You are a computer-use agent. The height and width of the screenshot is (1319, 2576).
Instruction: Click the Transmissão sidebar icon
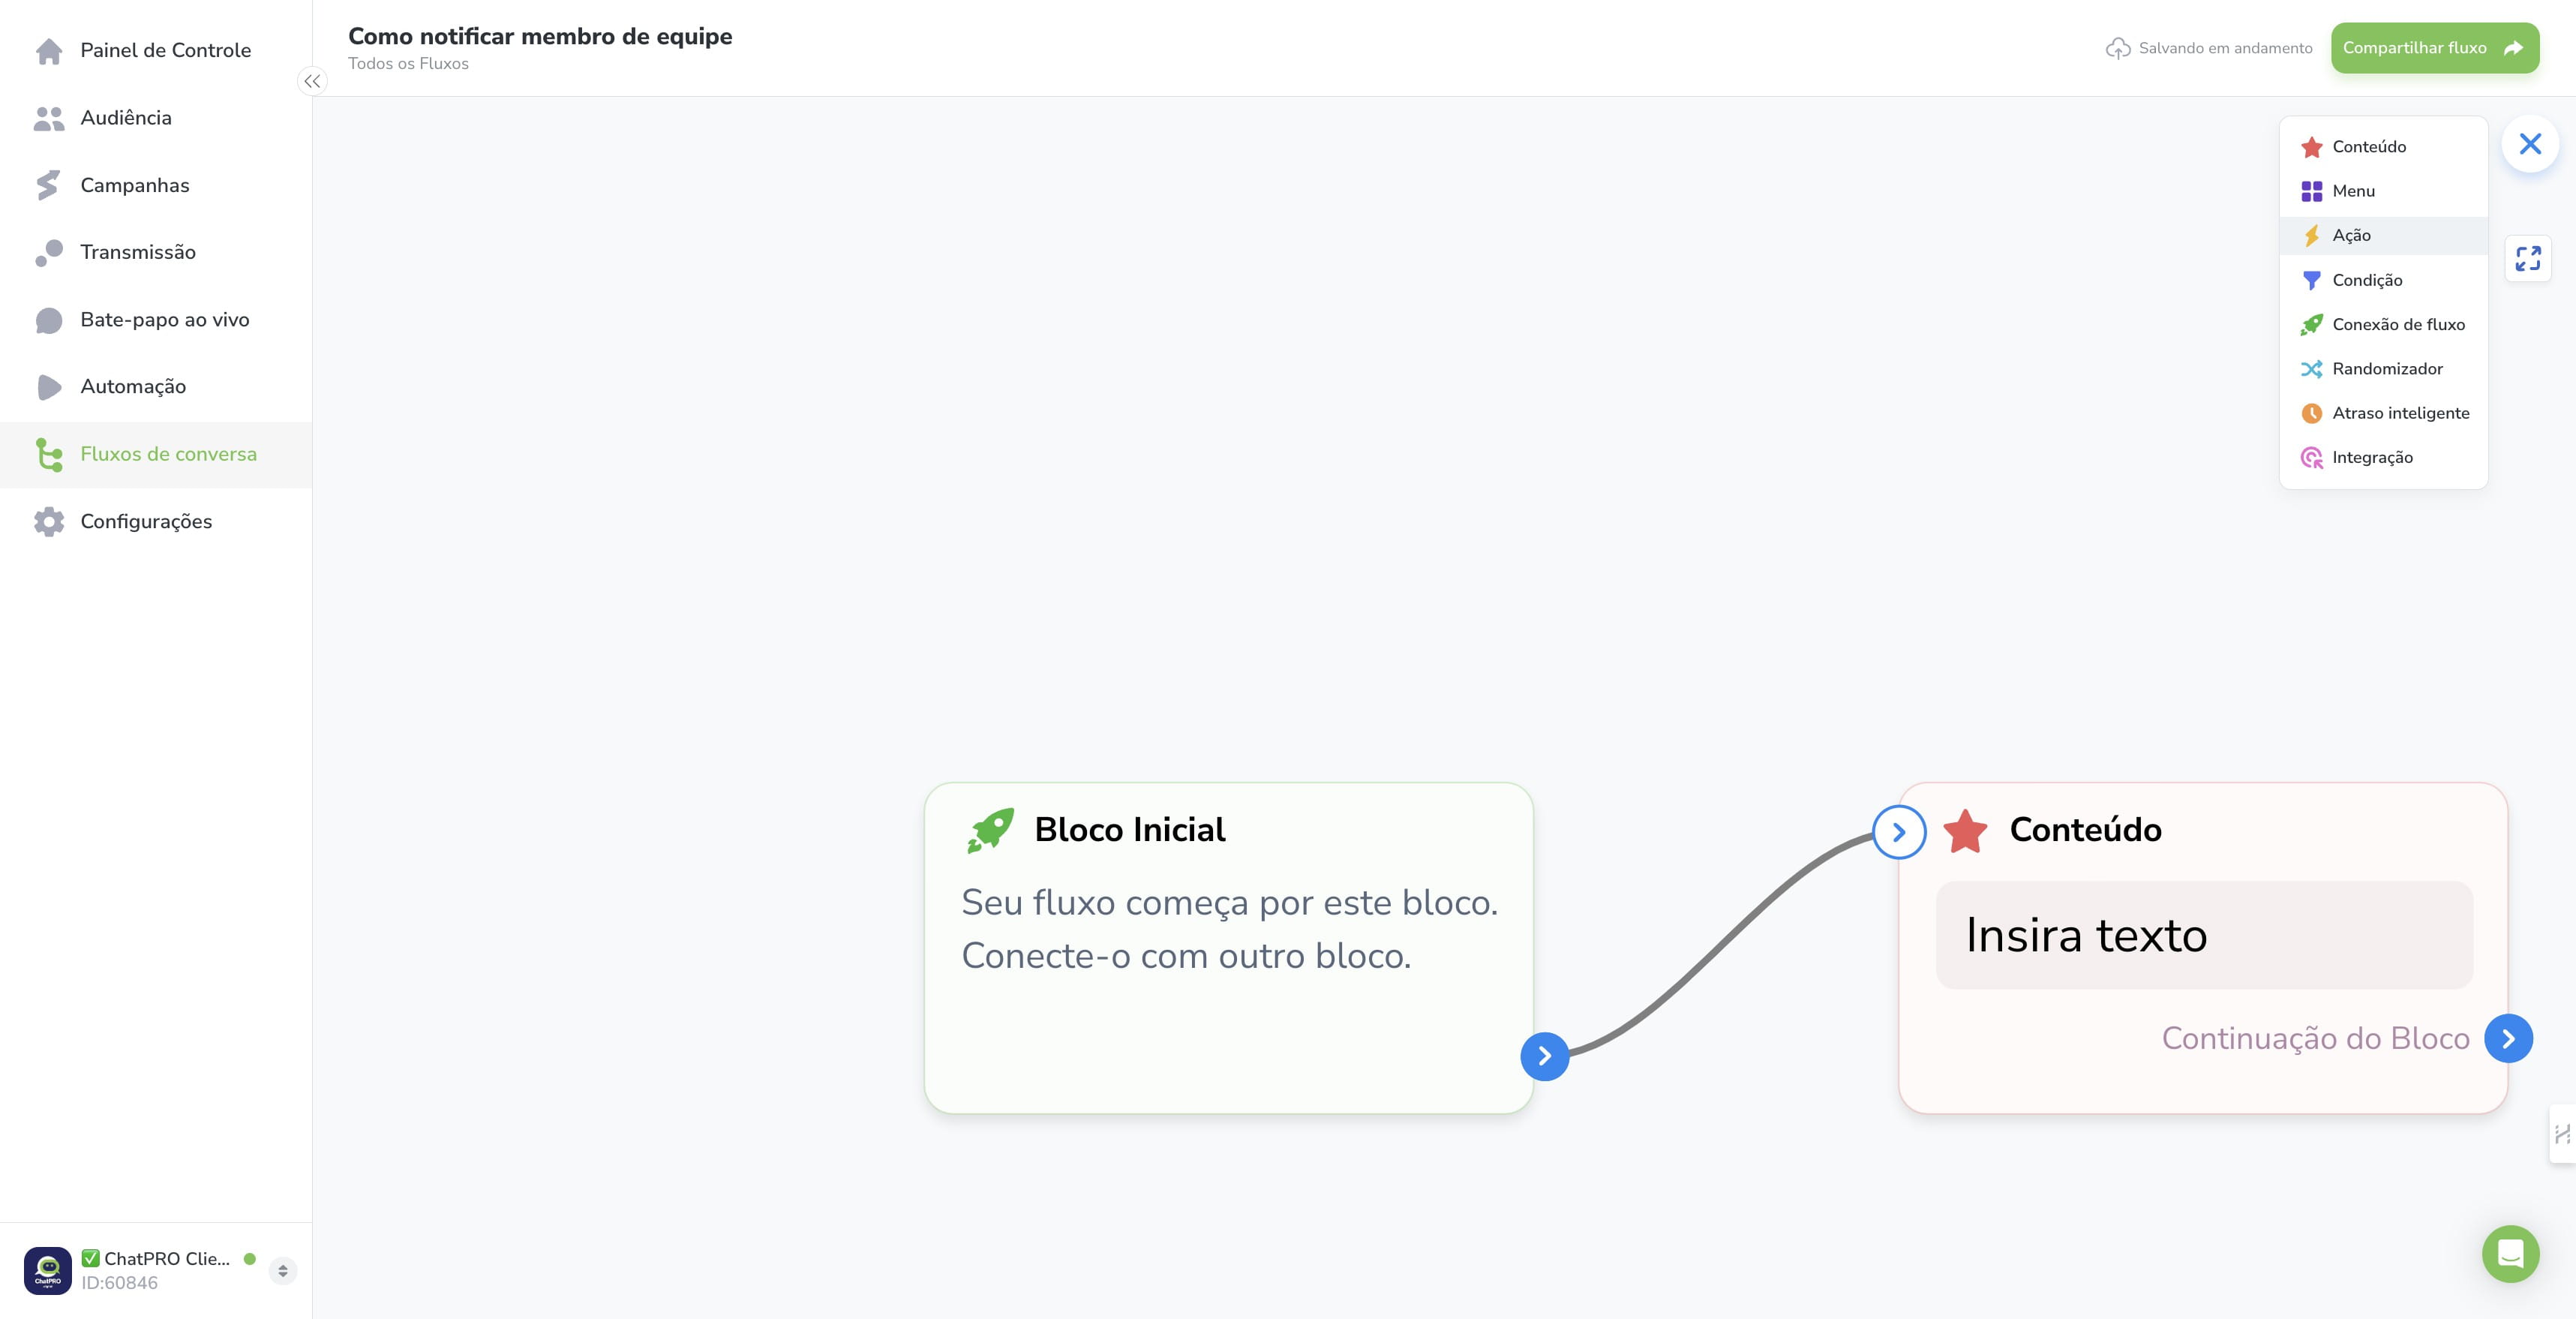[x=49, y=252]
